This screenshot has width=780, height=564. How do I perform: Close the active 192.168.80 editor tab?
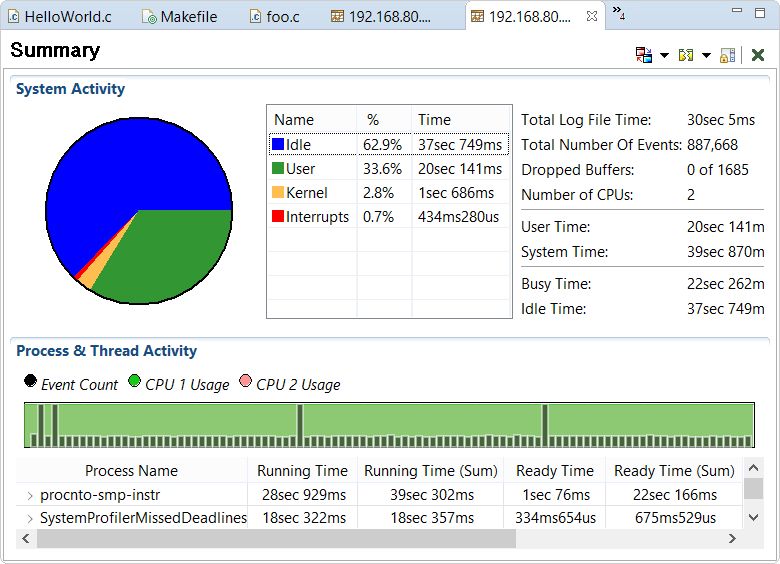point(593,17)
